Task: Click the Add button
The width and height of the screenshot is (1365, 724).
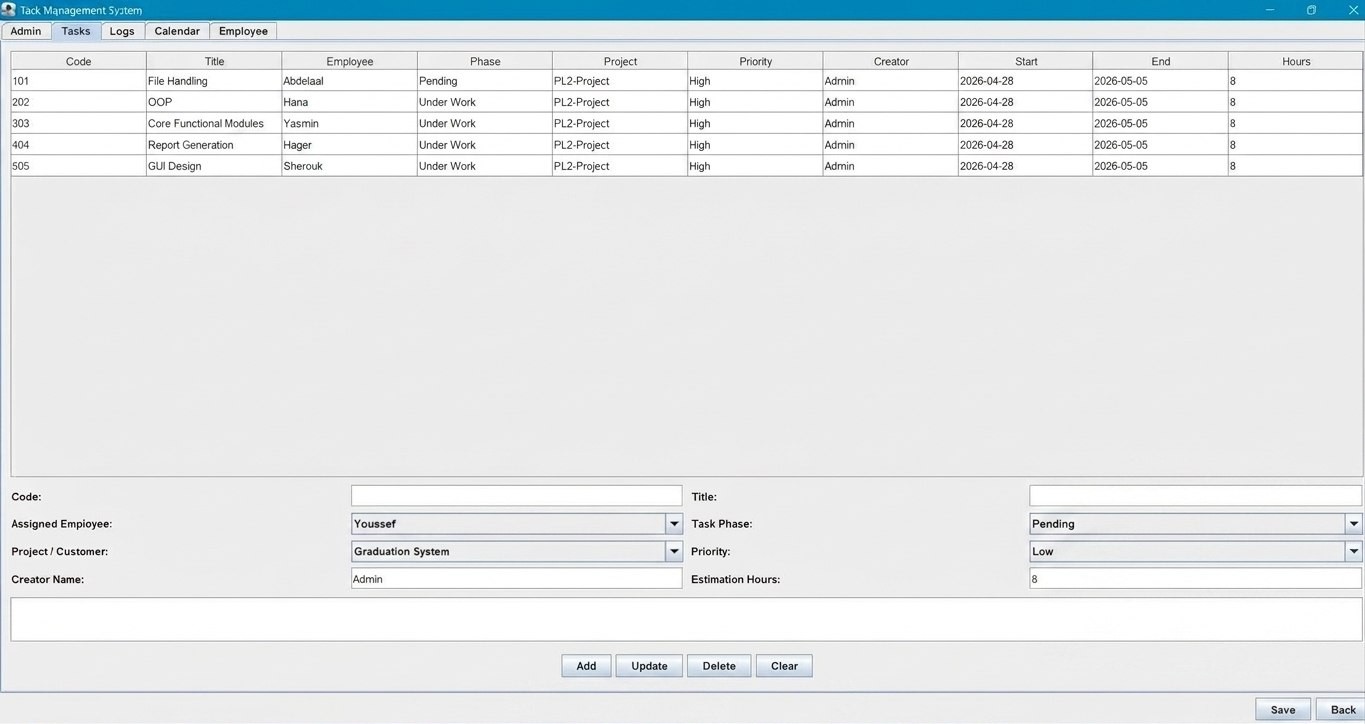Action: [x=586, y=666]
